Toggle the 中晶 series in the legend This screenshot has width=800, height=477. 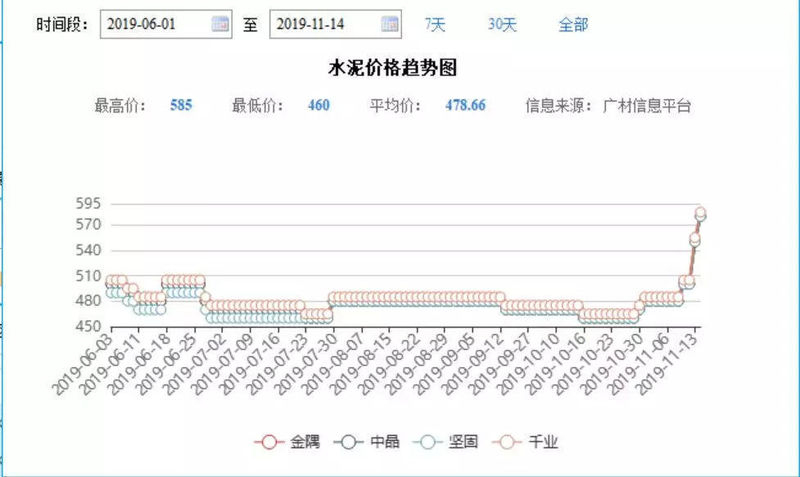(367, 441)
